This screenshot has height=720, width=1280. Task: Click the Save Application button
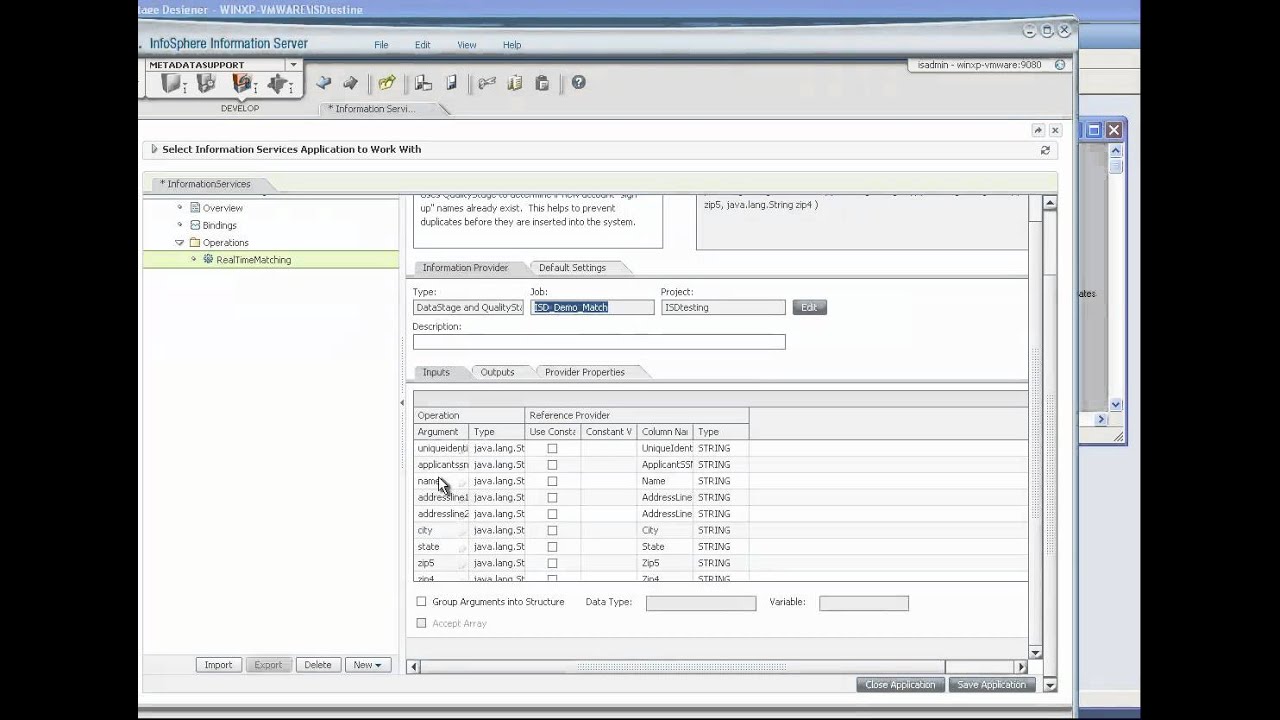991,685
